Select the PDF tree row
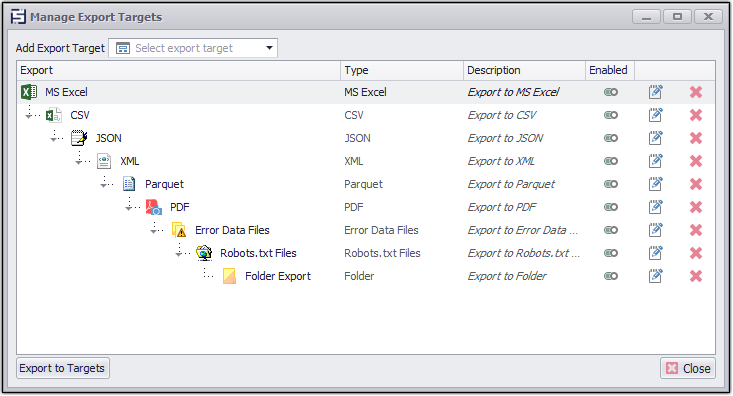Screen dimensions: 733x396 [366, 207]
